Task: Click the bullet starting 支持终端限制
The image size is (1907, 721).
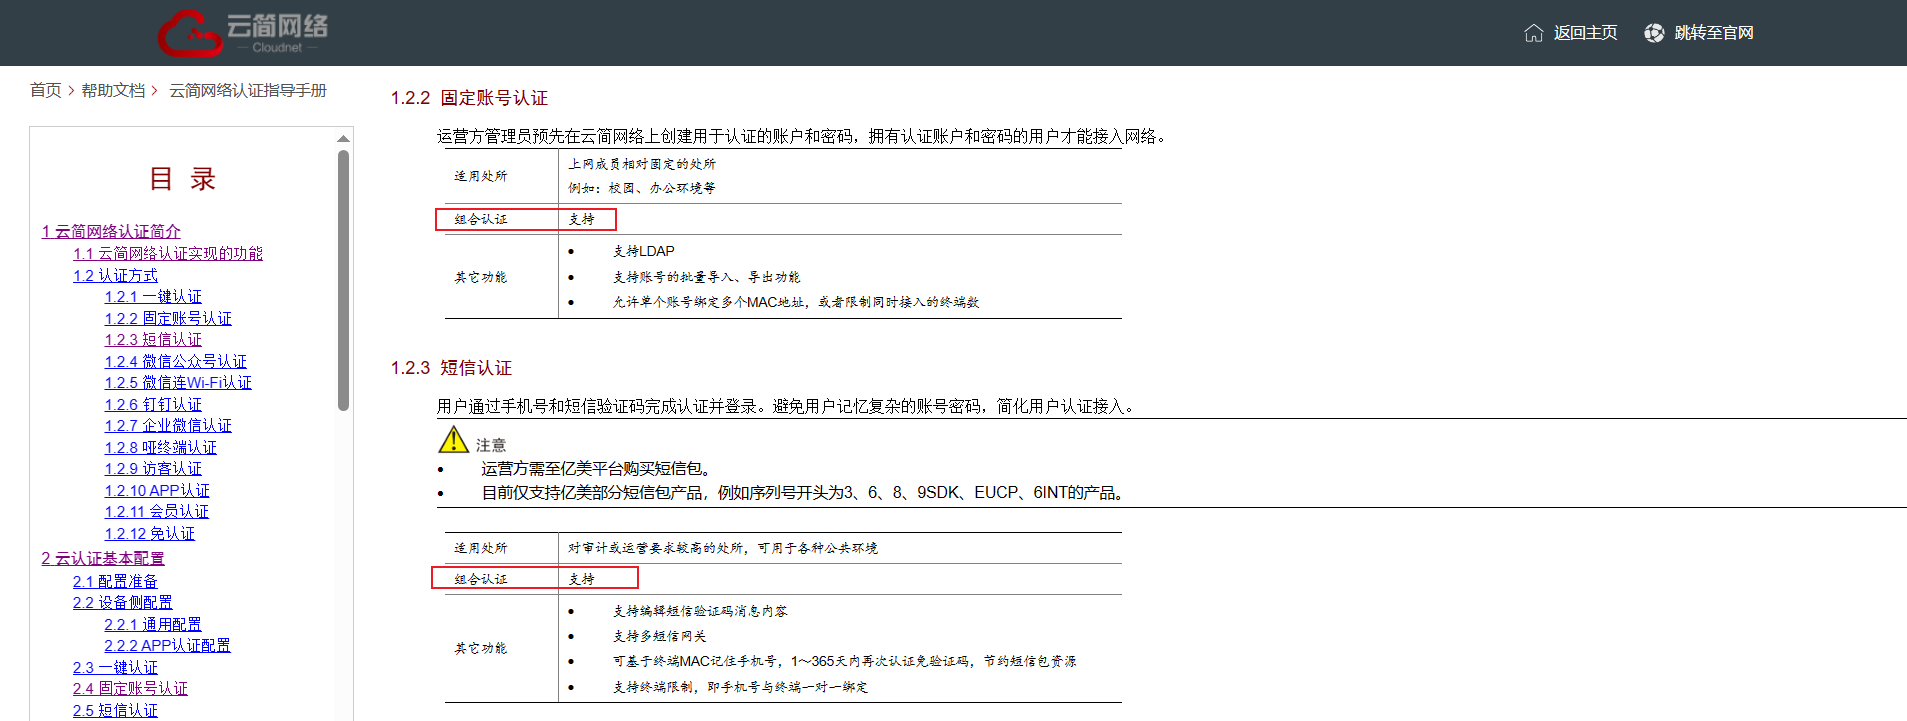Action: [x=740, y=687]
